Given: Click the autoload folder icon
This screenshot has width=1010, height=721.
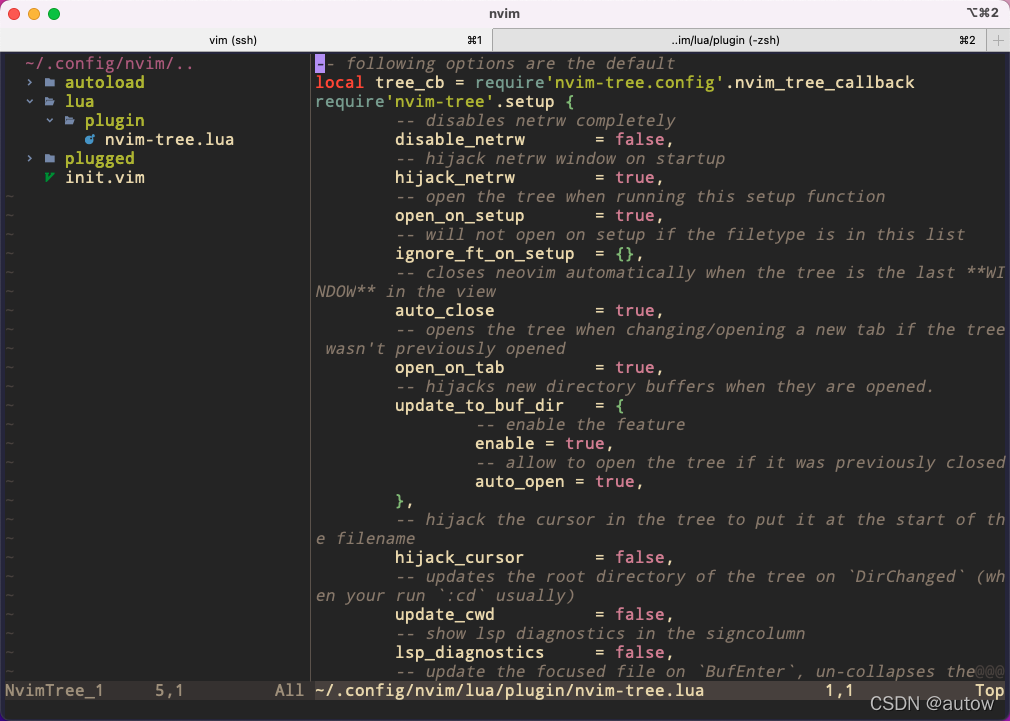Looking at the screenshot, I should click(x=50, y=82).
